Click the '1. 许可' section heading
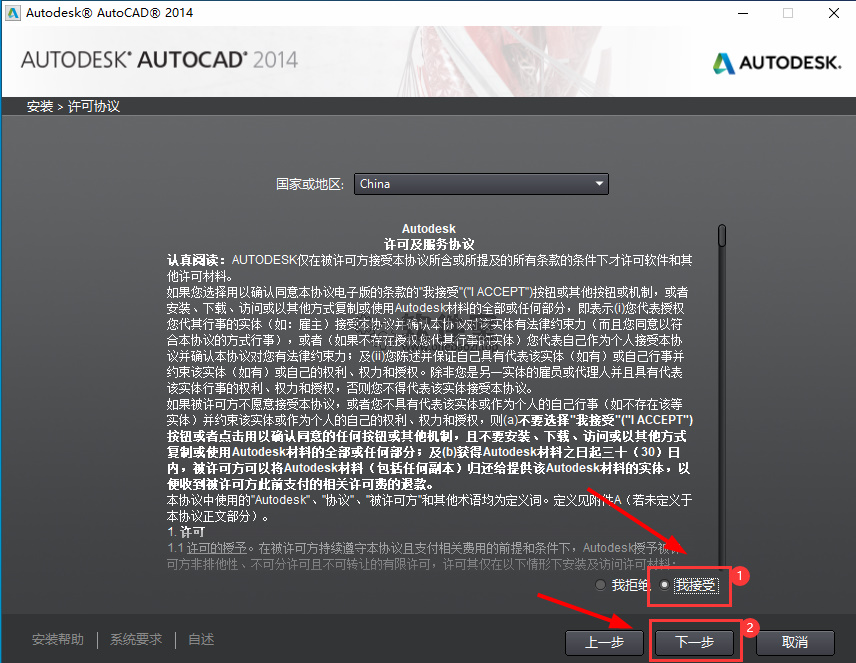 pyautogui.click(x=186, y=532)
